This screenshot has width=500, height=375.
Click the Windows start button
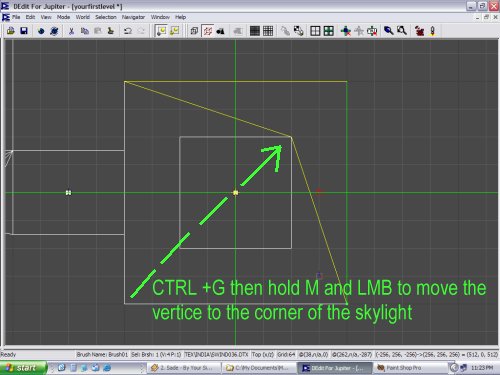pyautogui.click(x=23, y=368)
